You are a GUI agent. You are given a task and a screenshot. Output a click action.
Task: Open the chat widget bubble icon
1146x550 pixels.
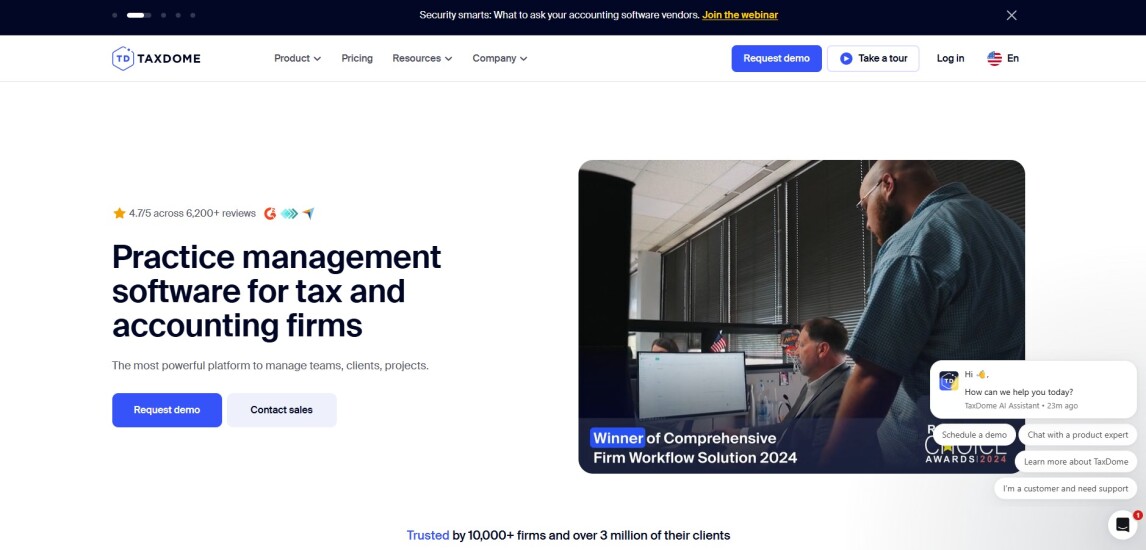(1122, 524)
